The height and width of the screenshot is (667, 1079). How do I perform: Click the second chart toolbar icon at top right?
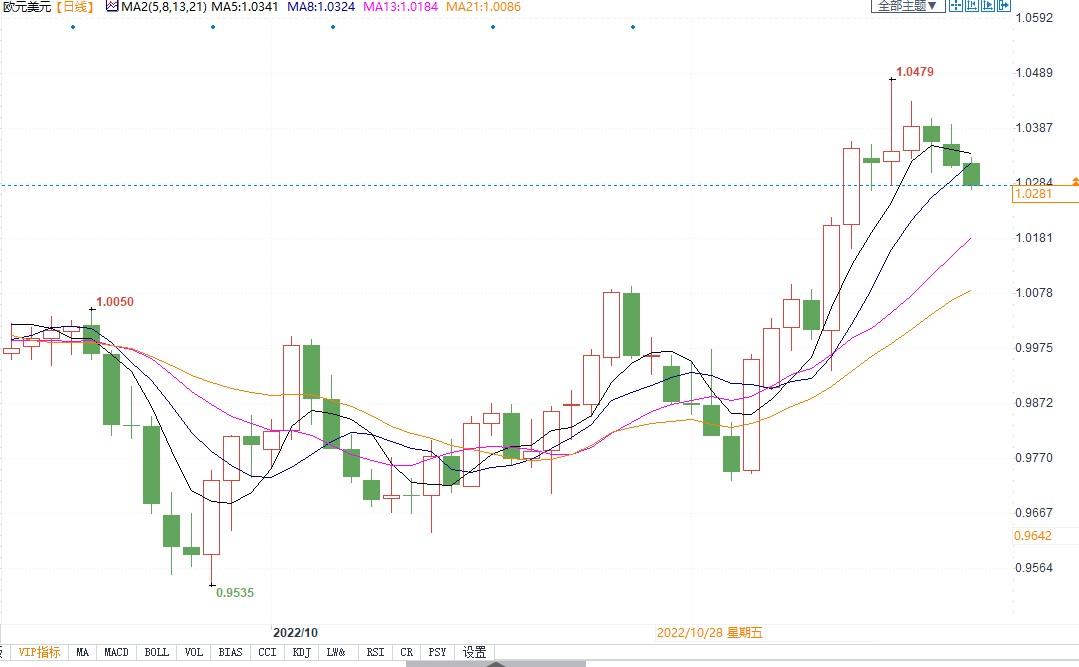pos(971,6)
